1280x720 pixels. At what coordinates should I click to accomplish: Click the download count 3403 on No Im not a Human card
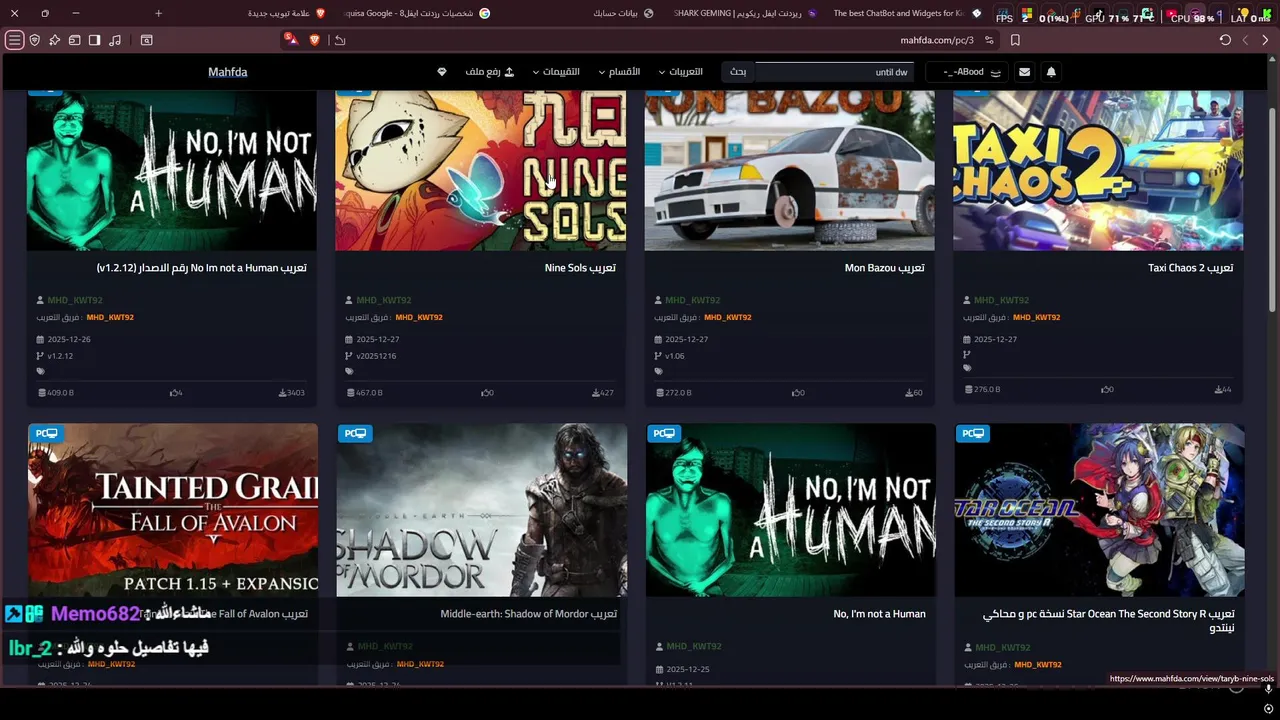point(292,393)
